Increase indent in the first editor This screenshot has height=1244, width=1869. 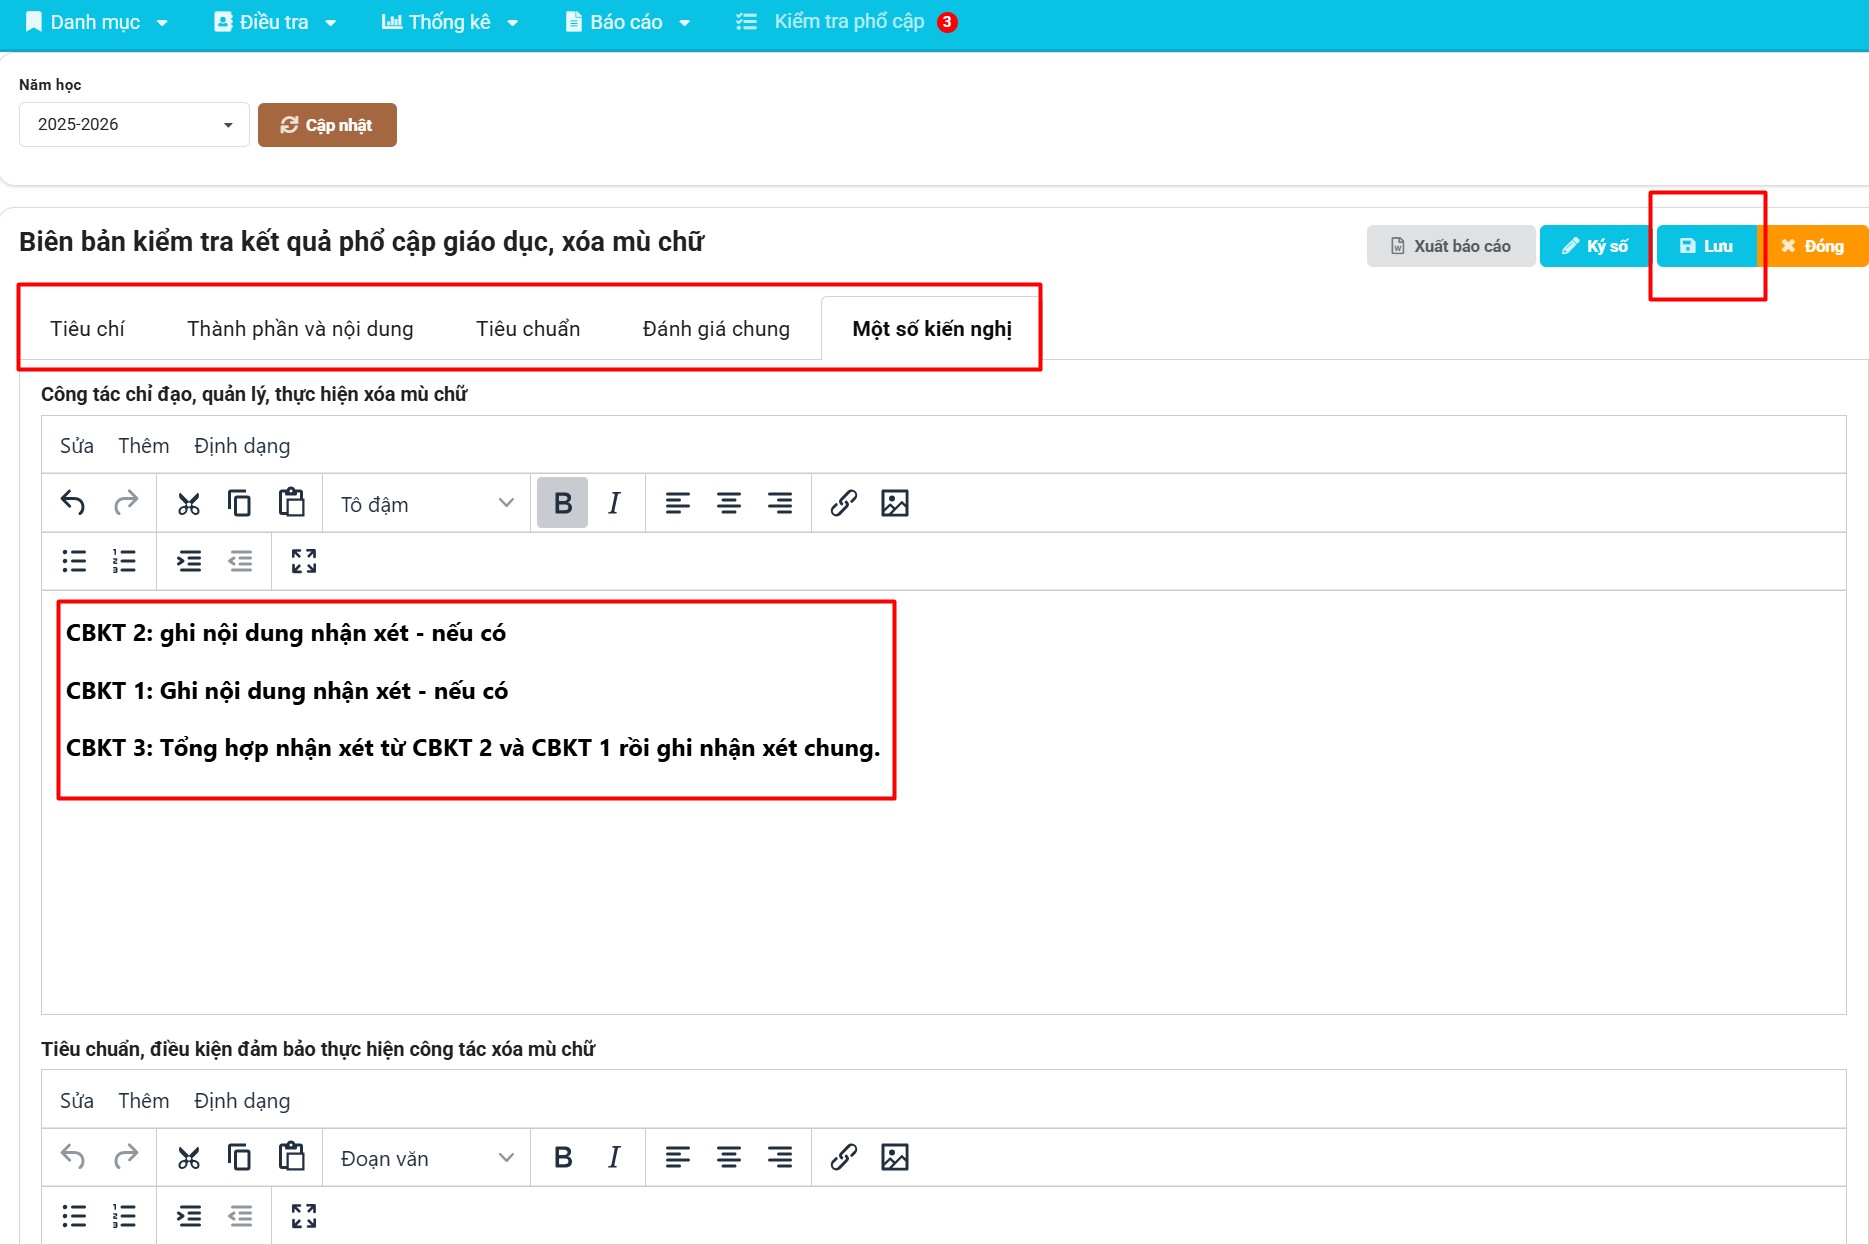point(188,561)
